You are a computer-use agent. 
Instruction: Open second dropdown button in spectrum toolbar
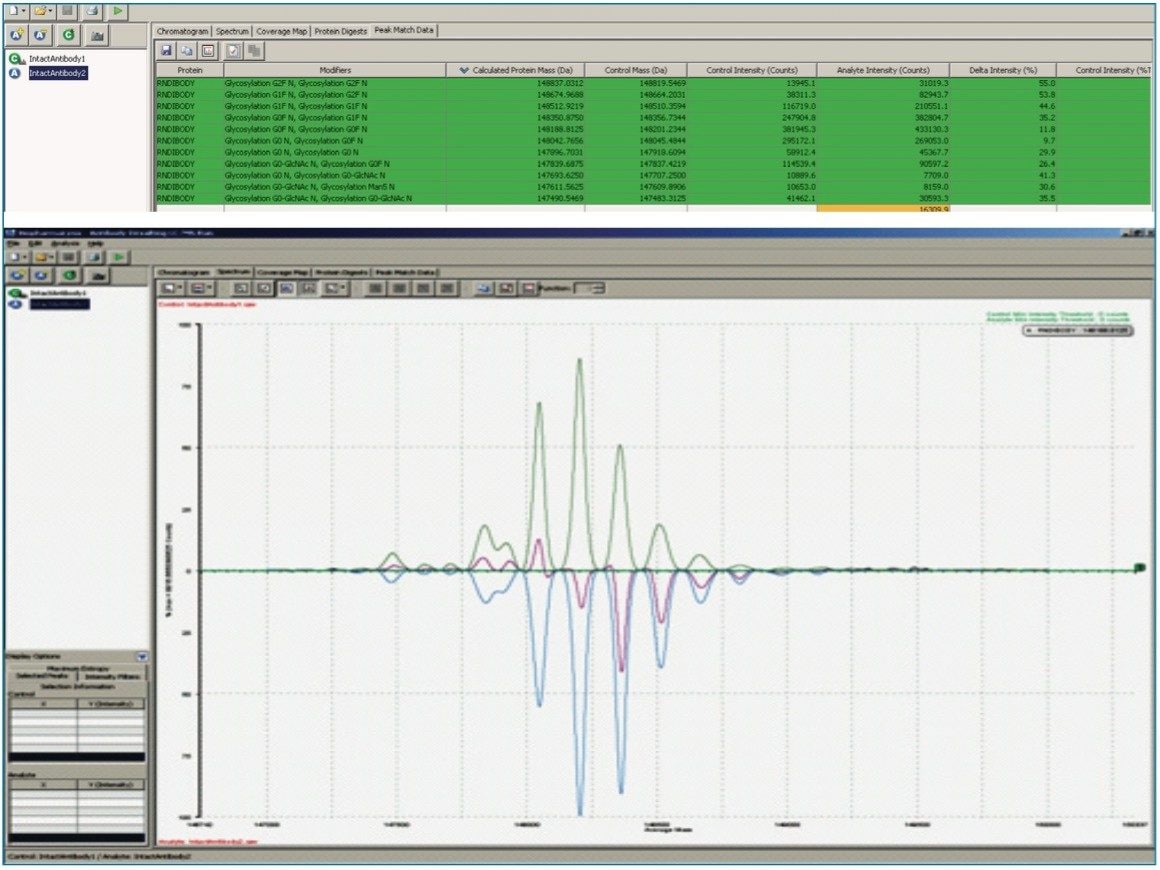pos(199,288)
